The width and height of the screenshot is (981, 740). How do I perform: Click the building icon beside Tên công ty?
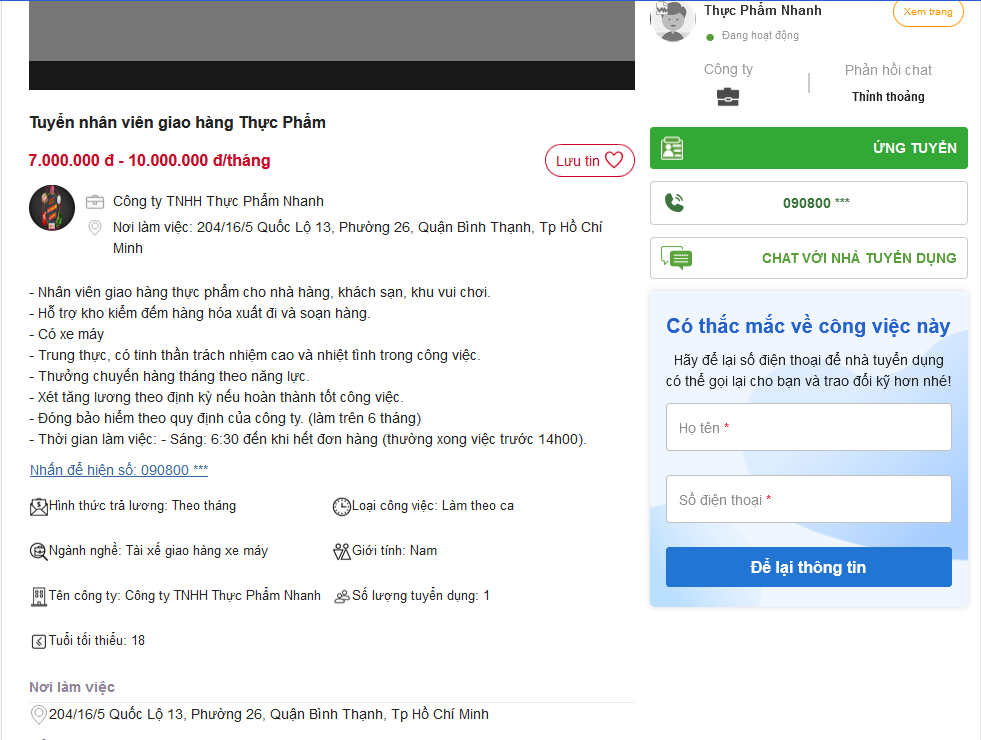39,596
